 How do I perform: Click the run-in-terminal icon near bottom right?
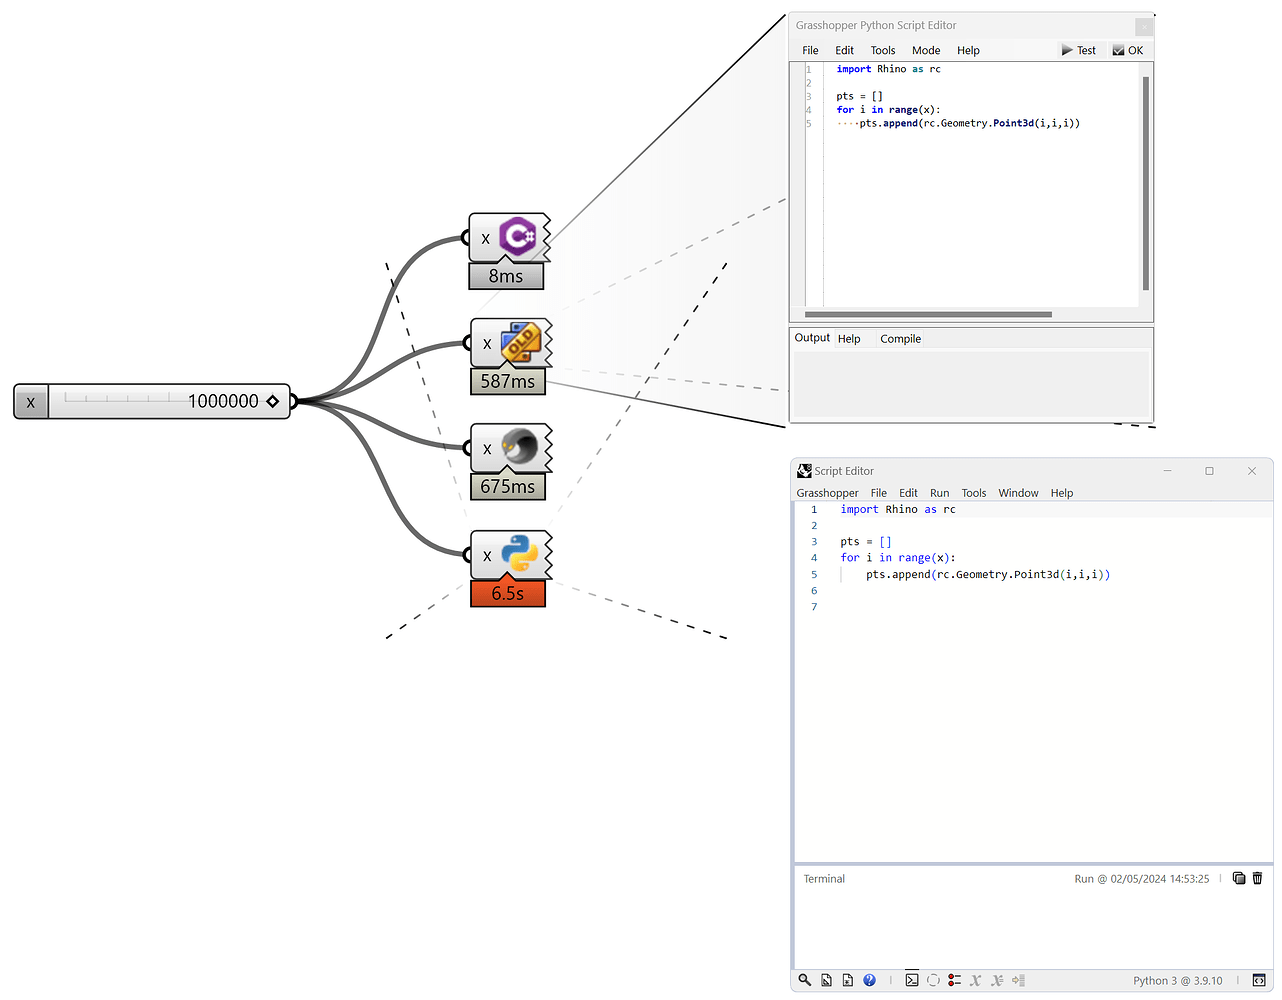click(911, 980)
